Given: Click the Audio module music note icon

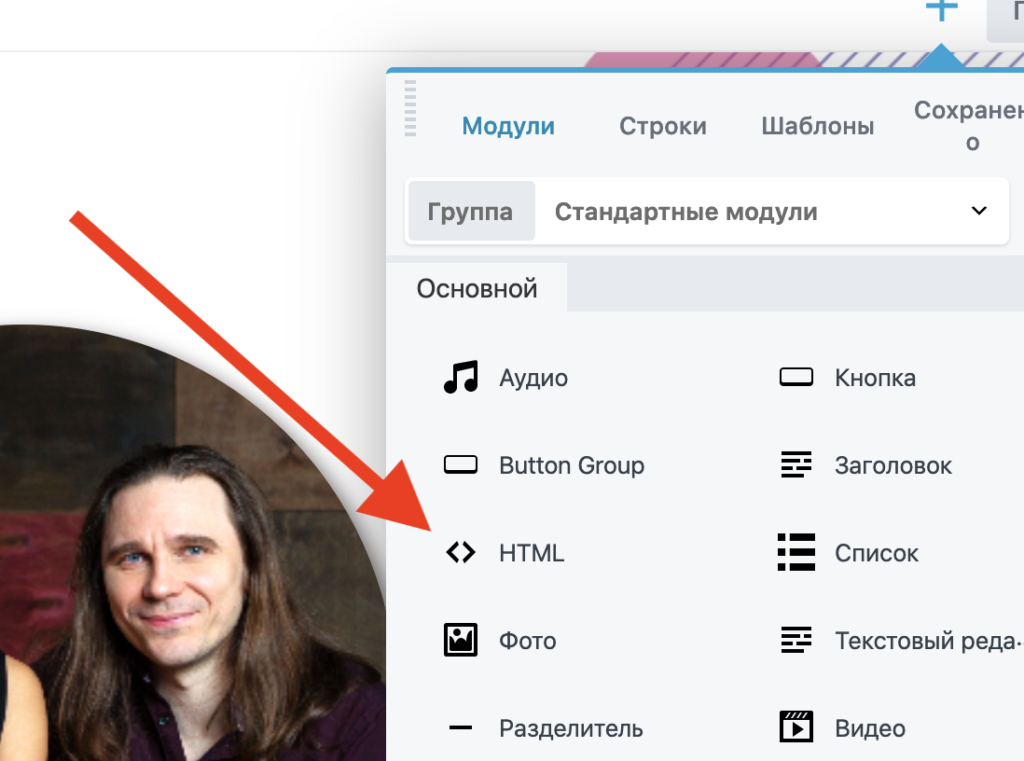Looking at the screenshot, I should [461, 378].
